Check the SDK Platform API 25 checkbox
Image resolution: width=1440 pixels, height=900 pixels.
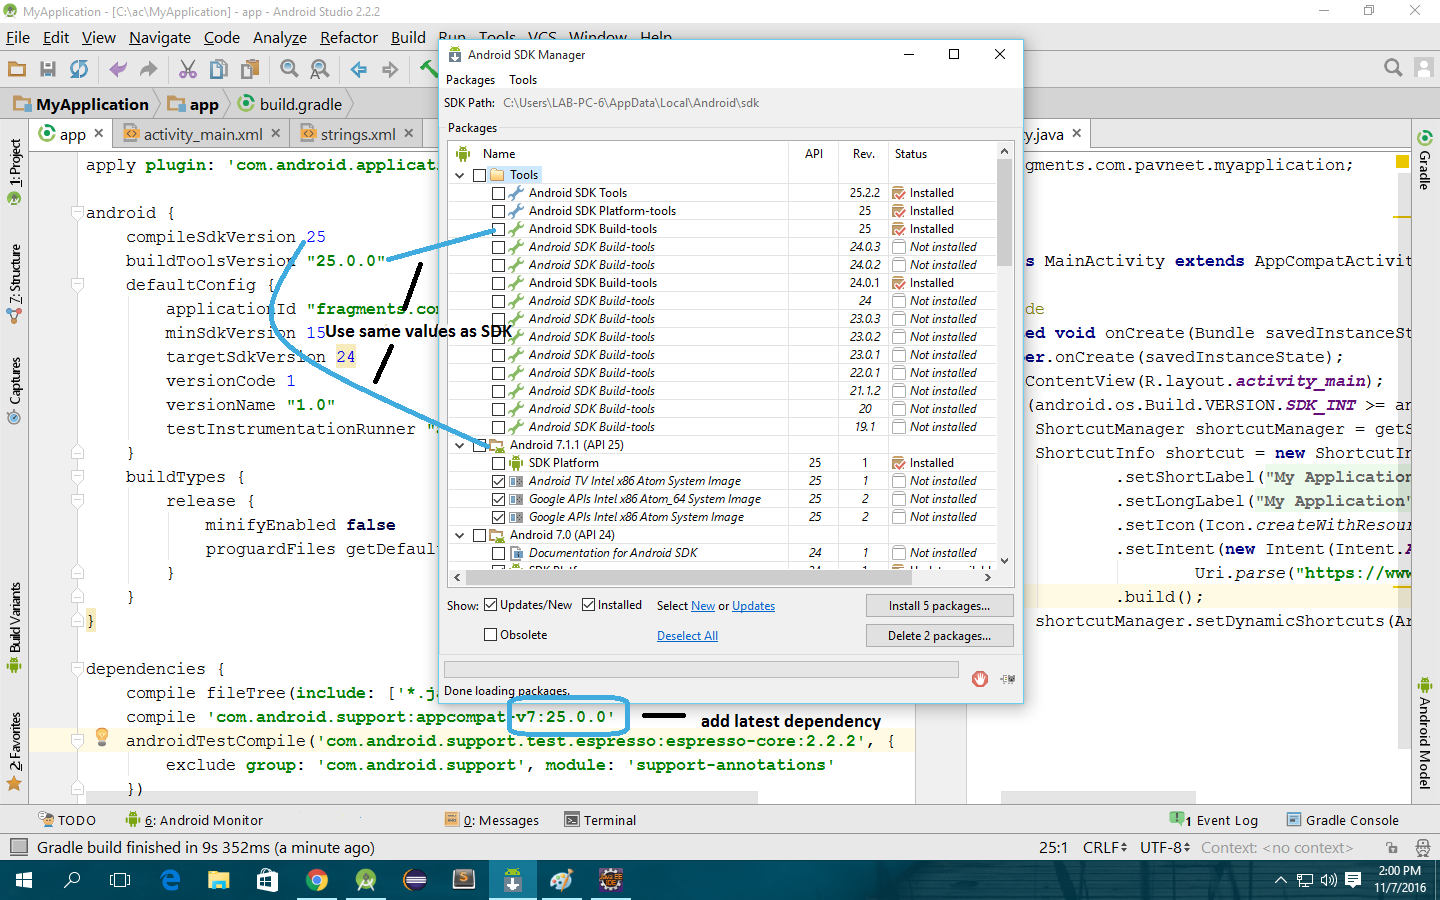[499, 463]
